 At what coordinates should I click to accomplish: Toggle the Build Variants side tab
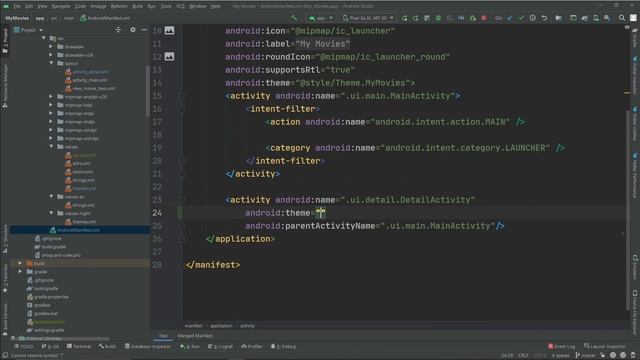click(x=5, y=319)
